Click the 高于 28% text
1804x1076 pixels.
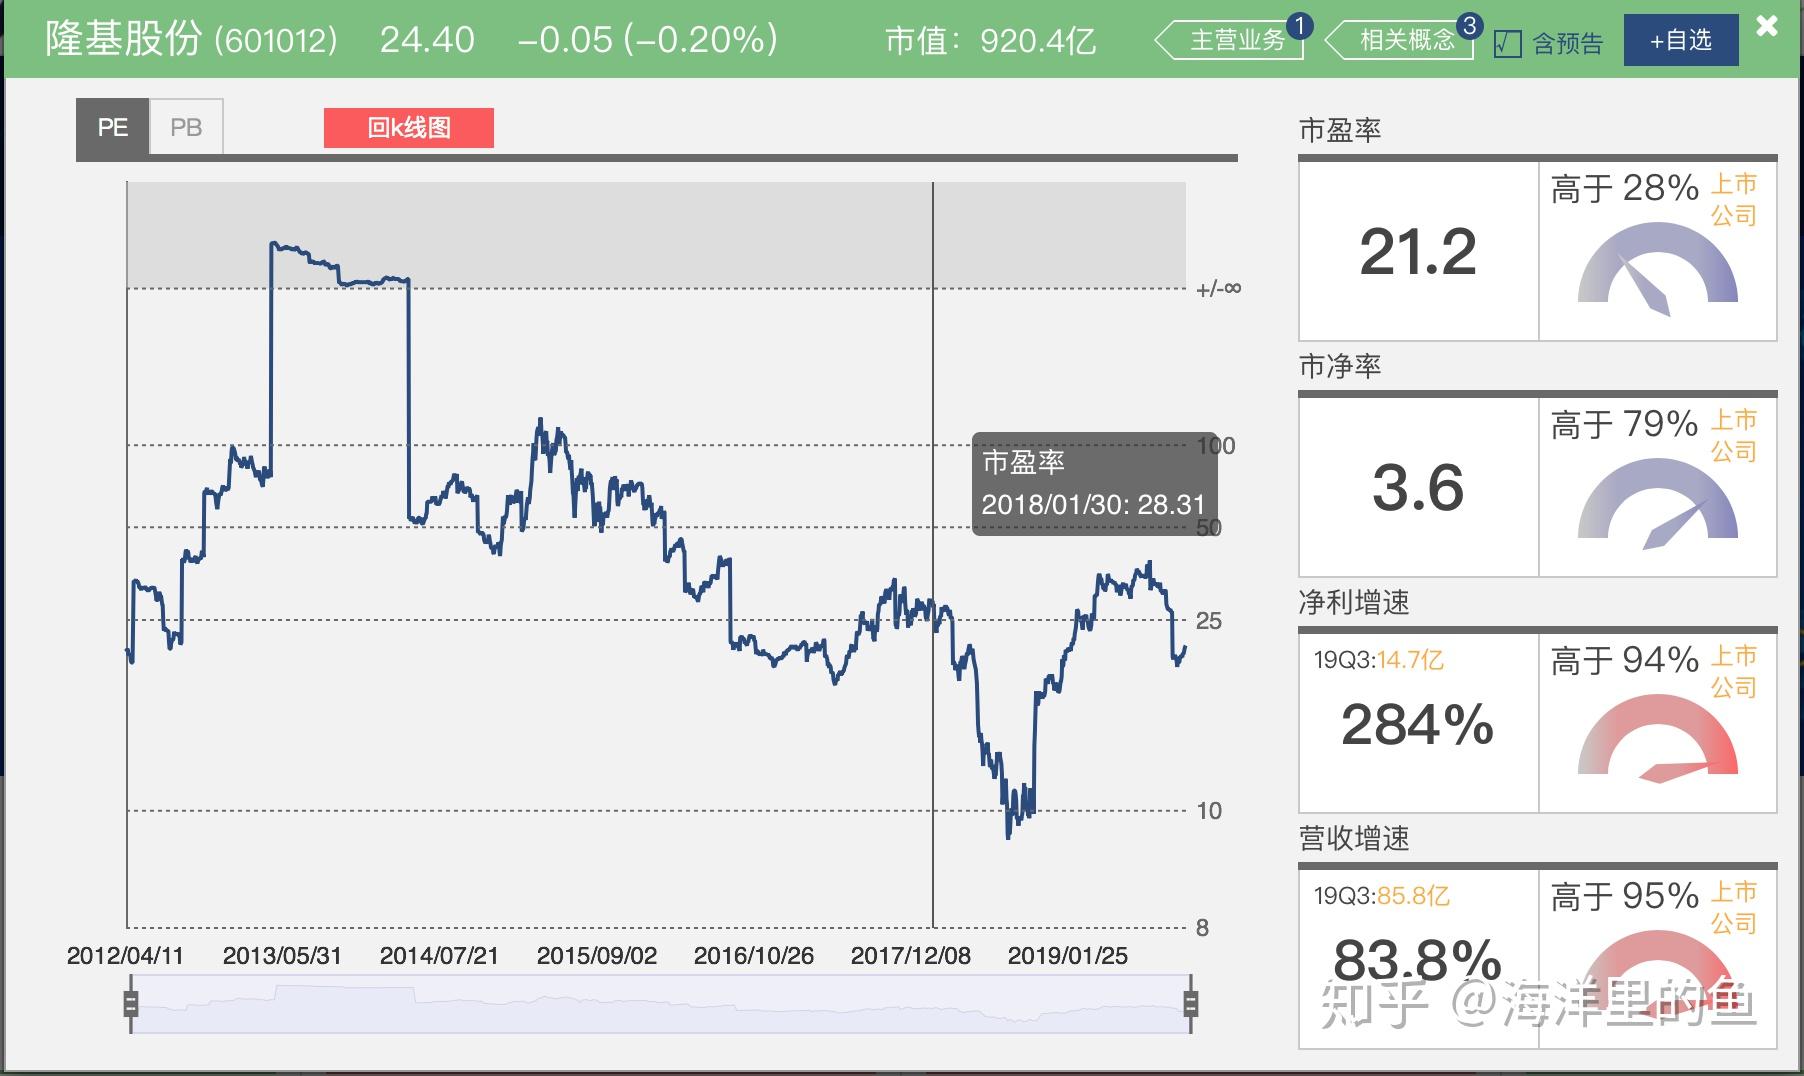1625,188
